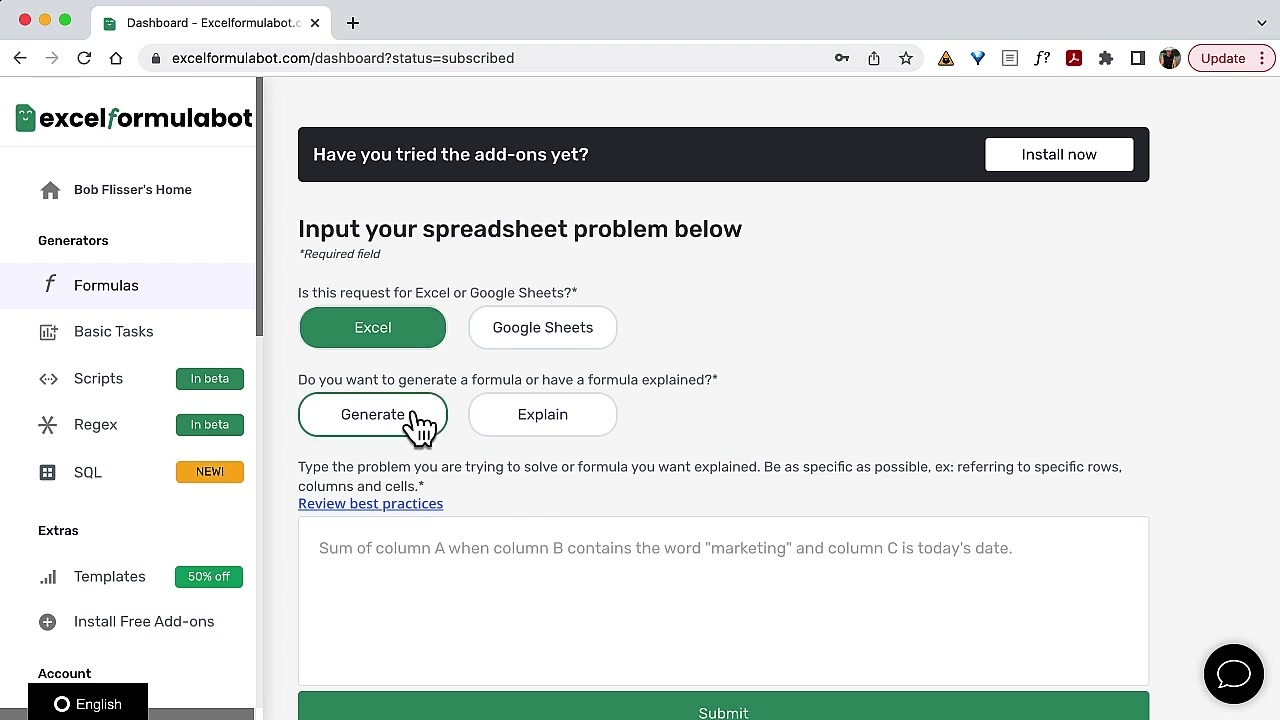1280x720 pixels.
Task: Click into the problem description text area
Action: pyautogui.click(x=723, y=601)
